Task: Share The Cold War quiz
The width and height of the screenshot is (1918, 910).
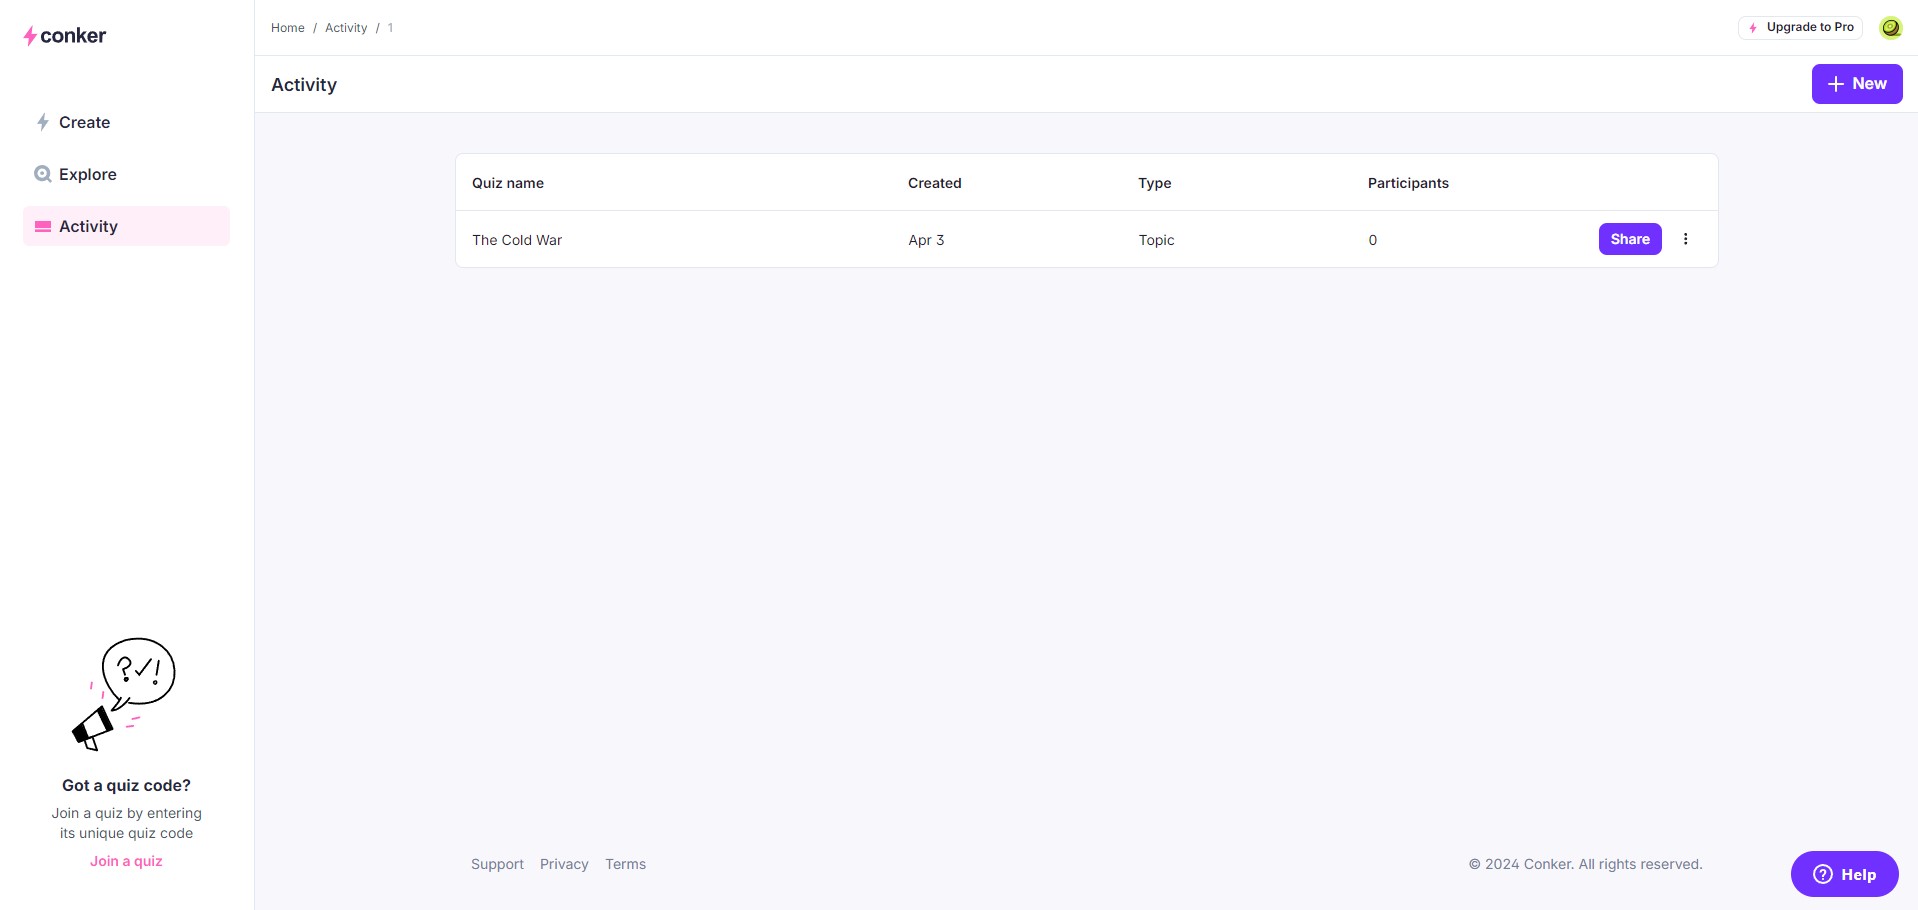Action: 1630,239
